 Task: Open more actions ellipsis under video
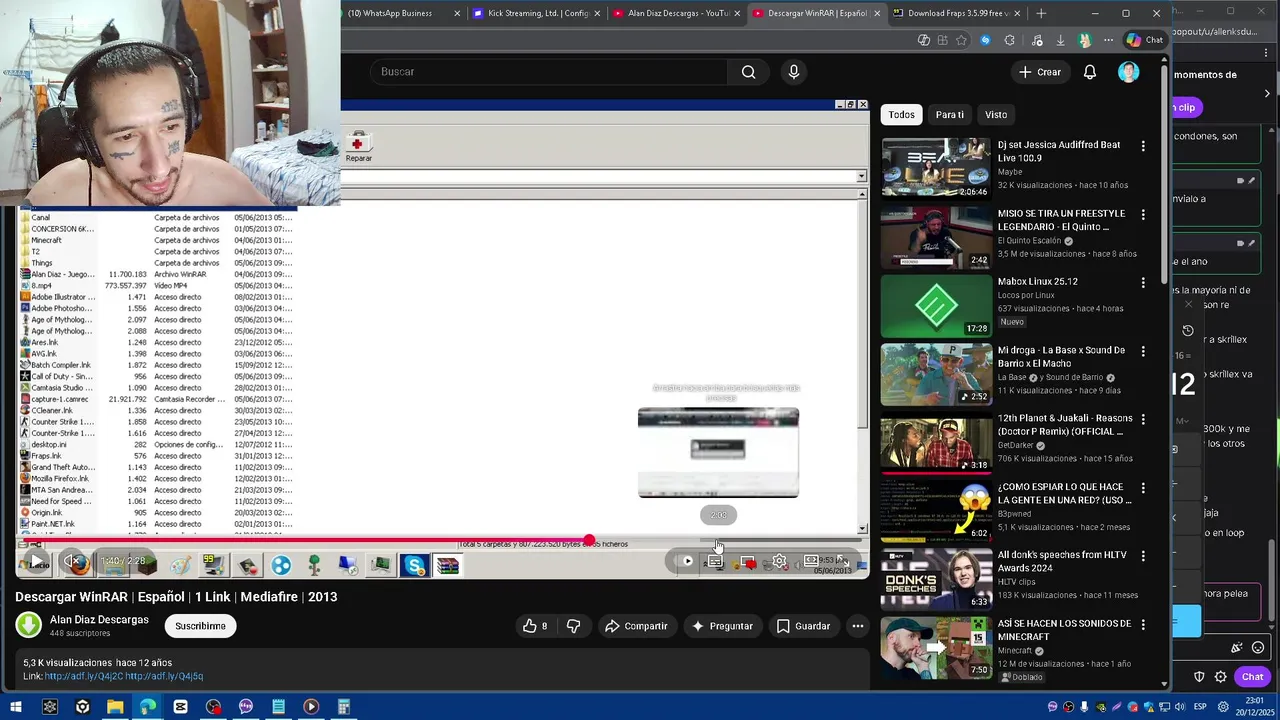(858, 626)
